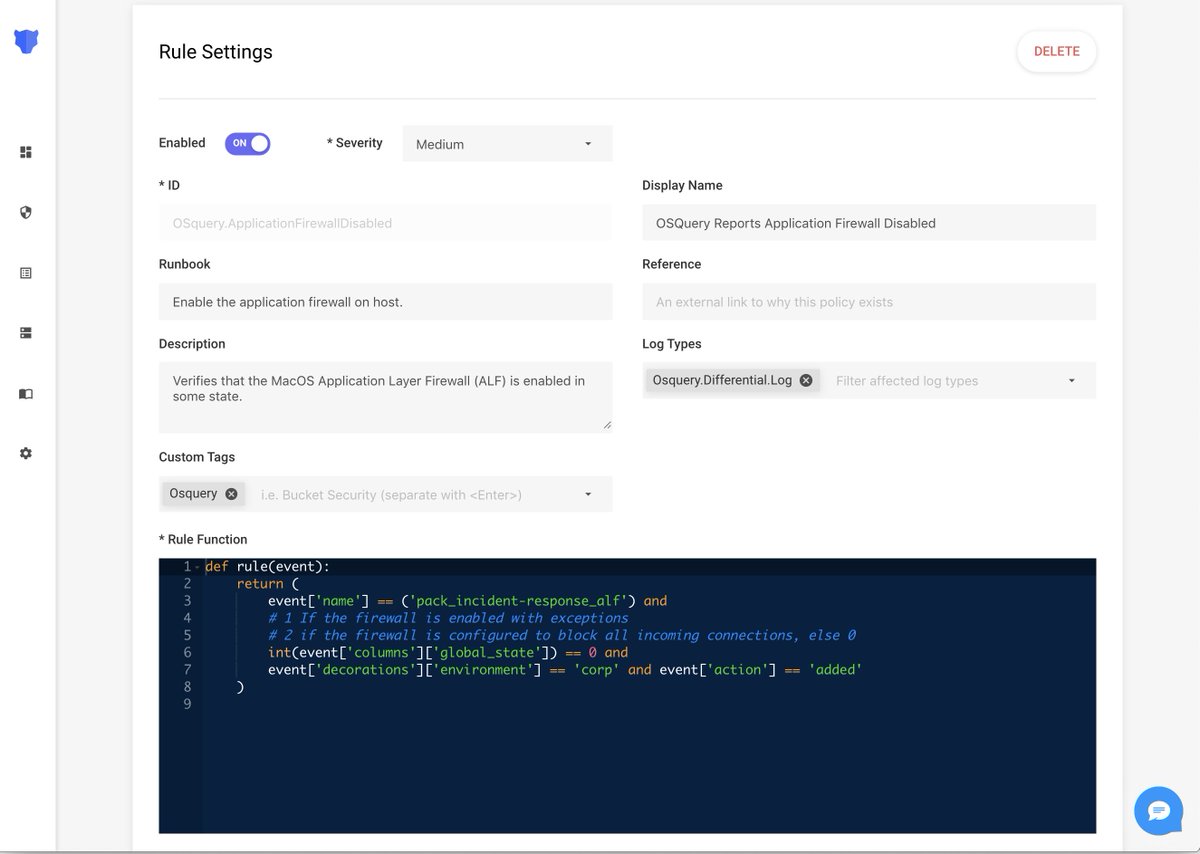Click the Log Types label
The height and width of the screenshot is (854, 1200).
[671, 344]
